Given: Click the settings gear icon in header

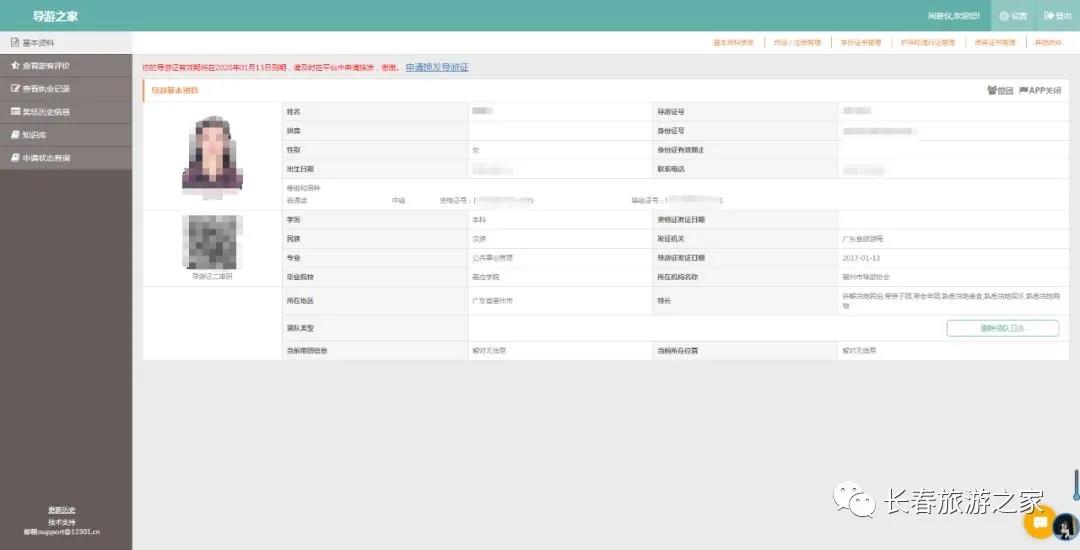Looking at the screenshot, I should [x=1004, y=16].
